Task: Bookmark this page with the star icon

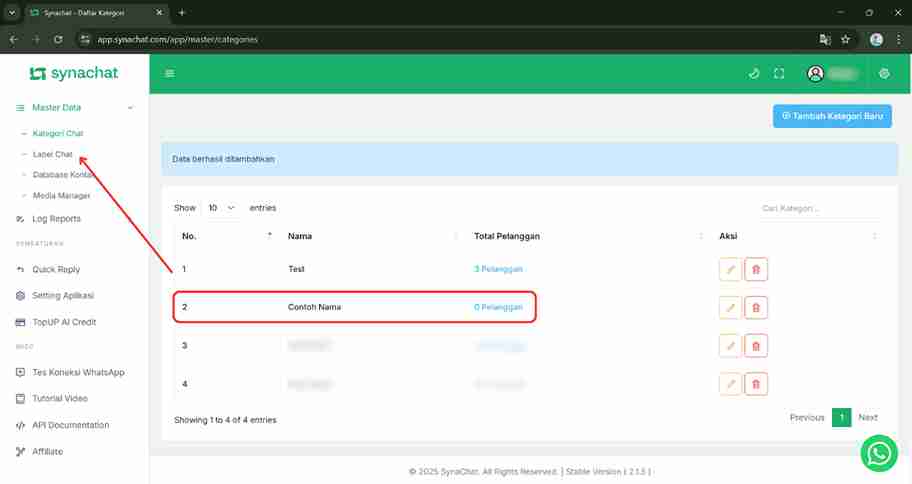Action: click(x=845, y=40)
